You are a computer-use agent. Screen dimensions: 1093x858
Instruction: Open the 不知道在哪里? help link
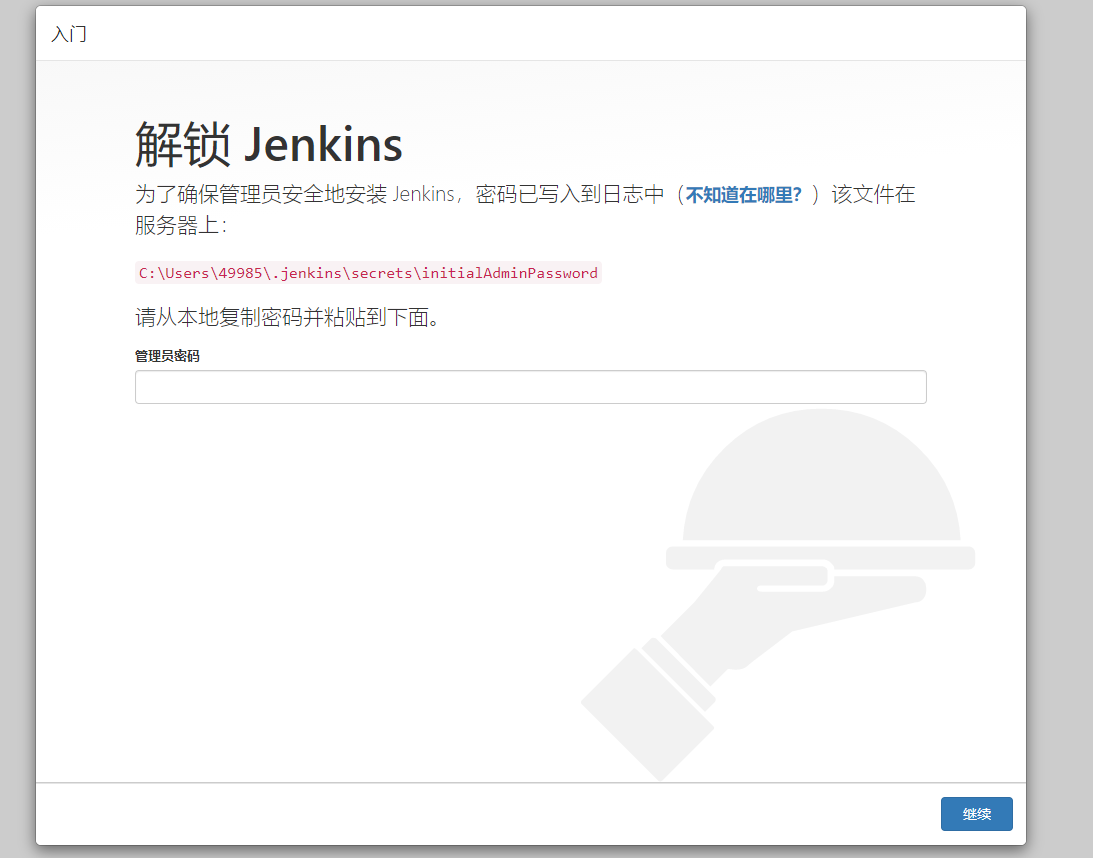point(744,194)
